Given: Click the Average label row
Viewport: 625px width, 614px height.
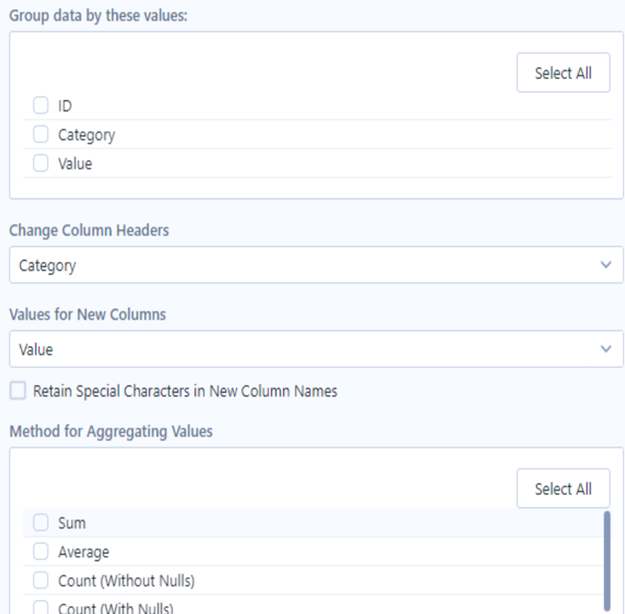Looking at the screenshot, I should coord(83,552).
